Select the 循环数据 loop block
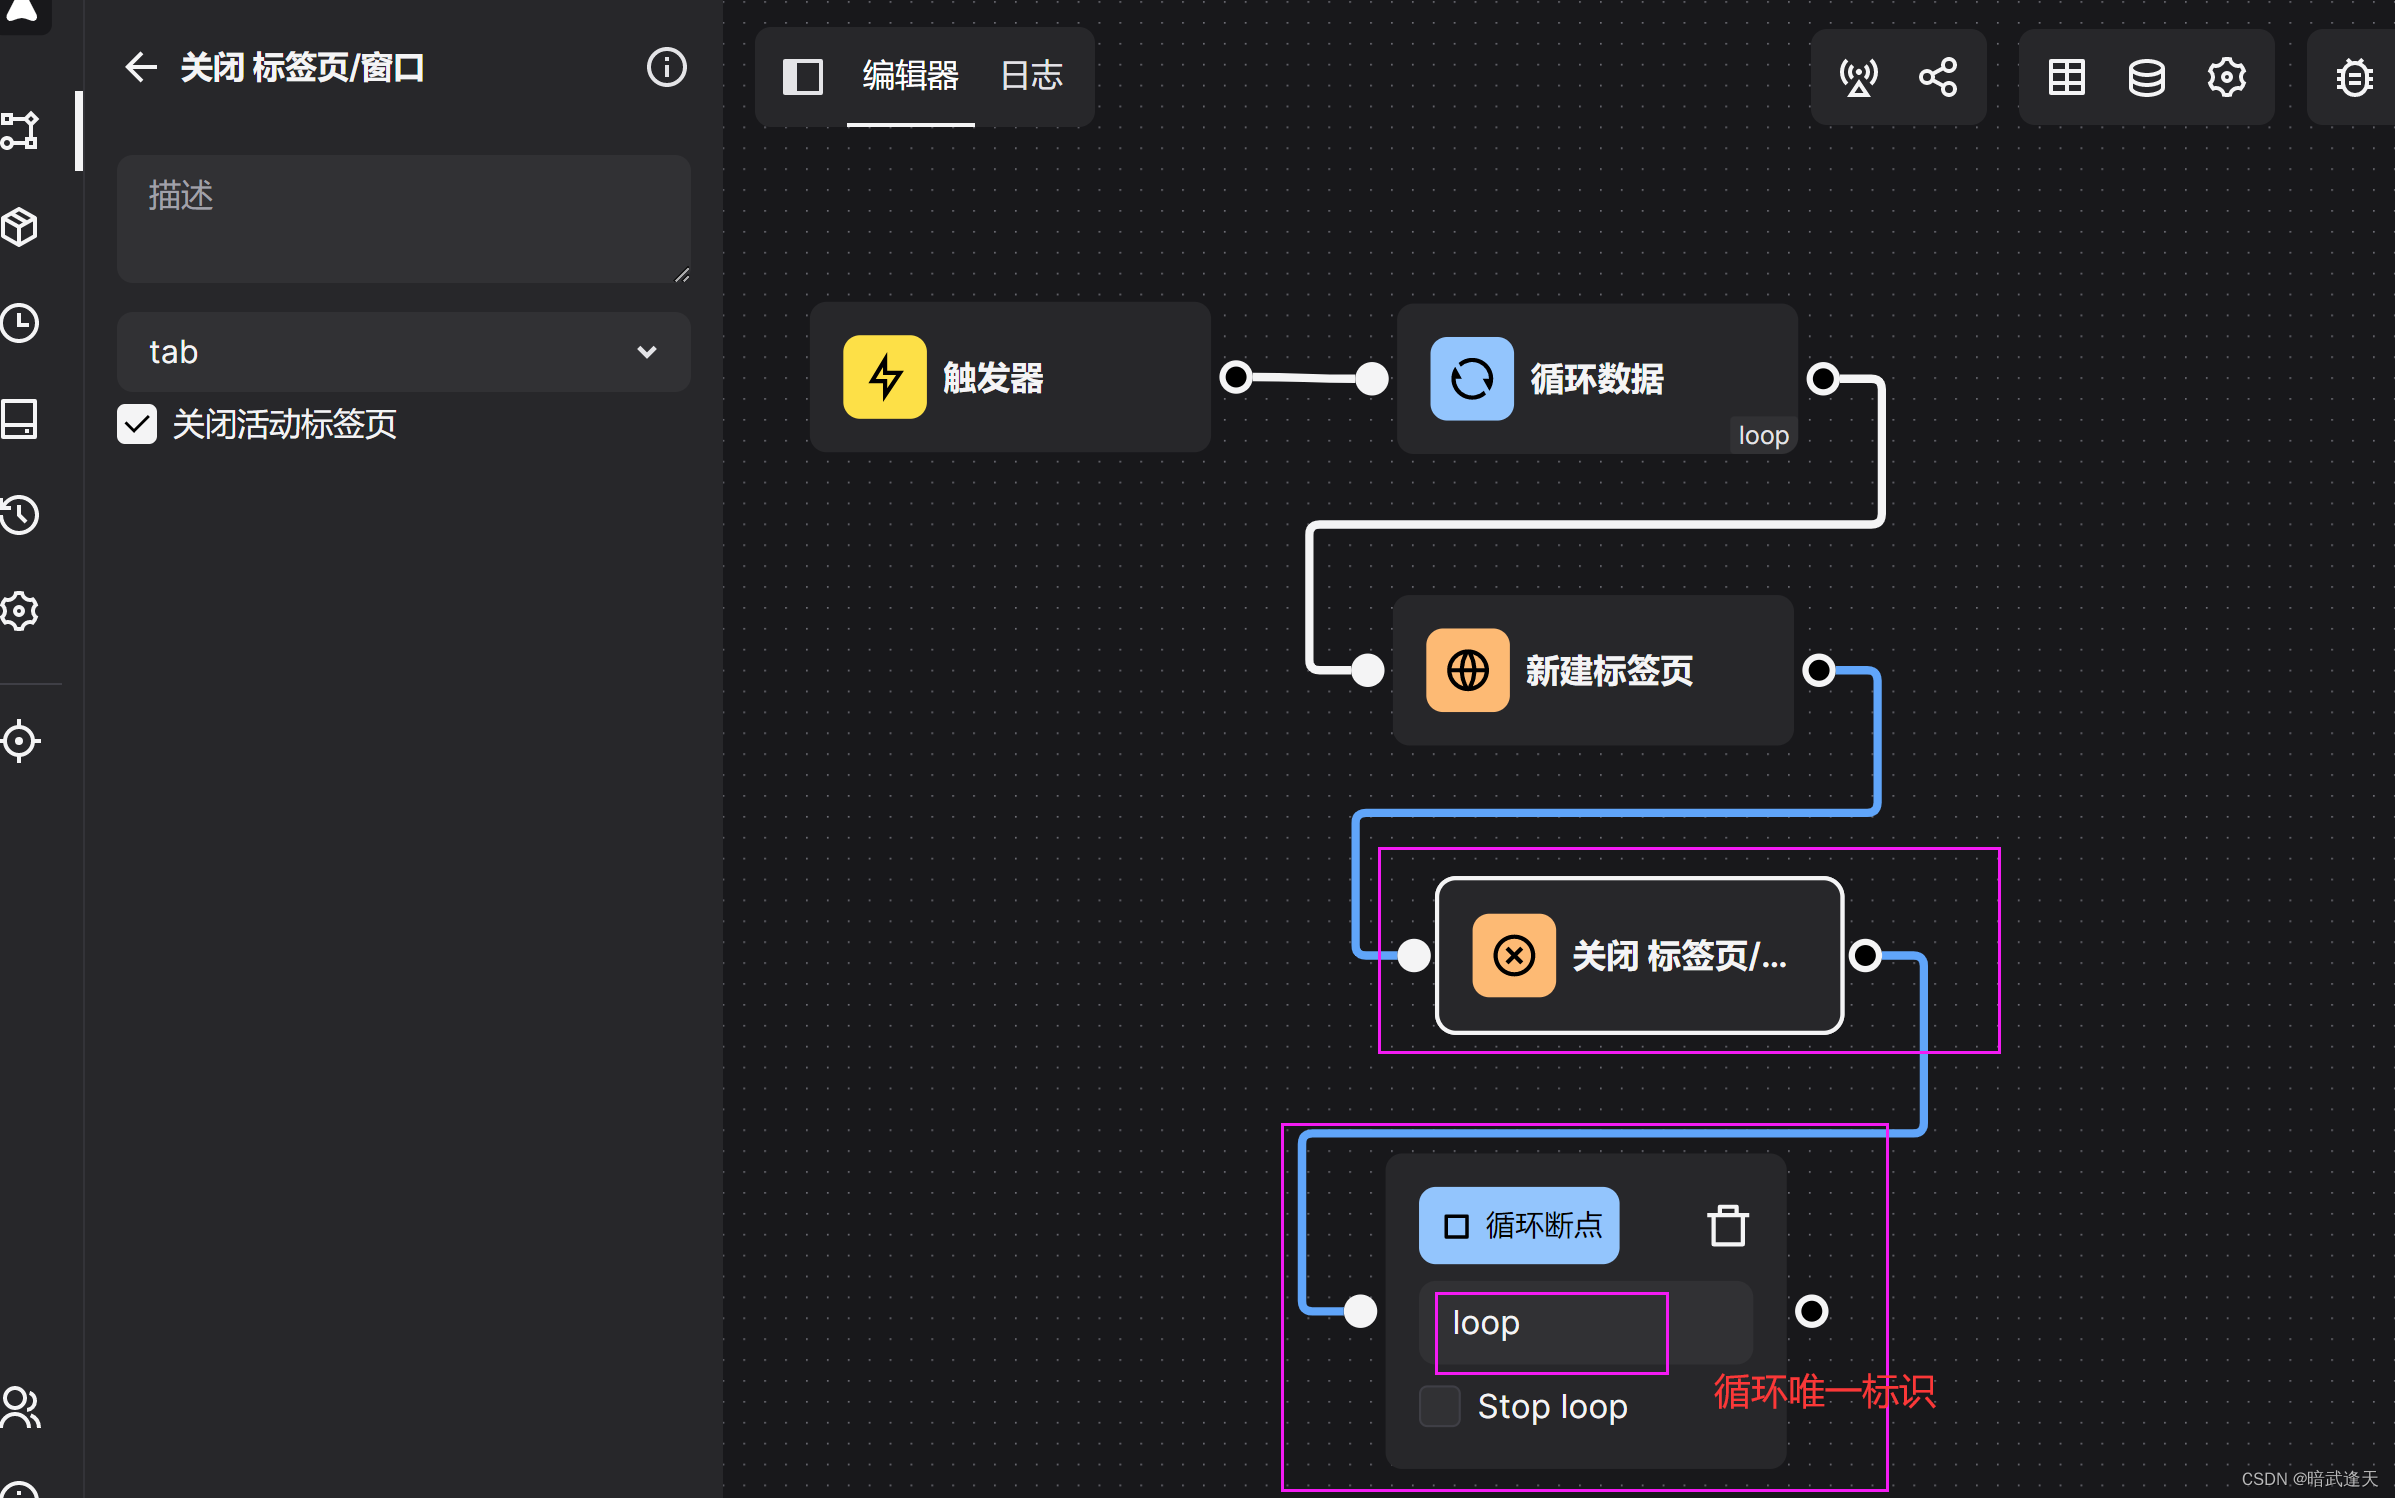This screenshot has height=1498, width=2395. 1596,378
